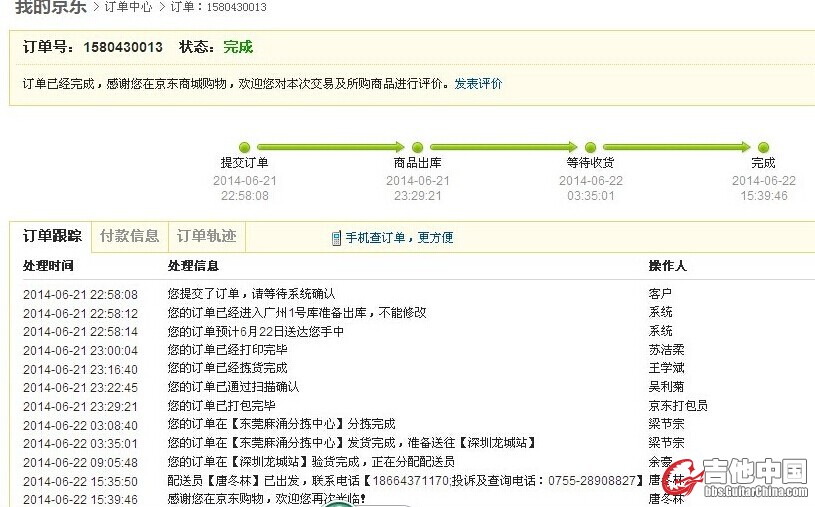Switch to the 订单跟踪 tab
Viewport: 815px width, 507px height.
(52, 236)
